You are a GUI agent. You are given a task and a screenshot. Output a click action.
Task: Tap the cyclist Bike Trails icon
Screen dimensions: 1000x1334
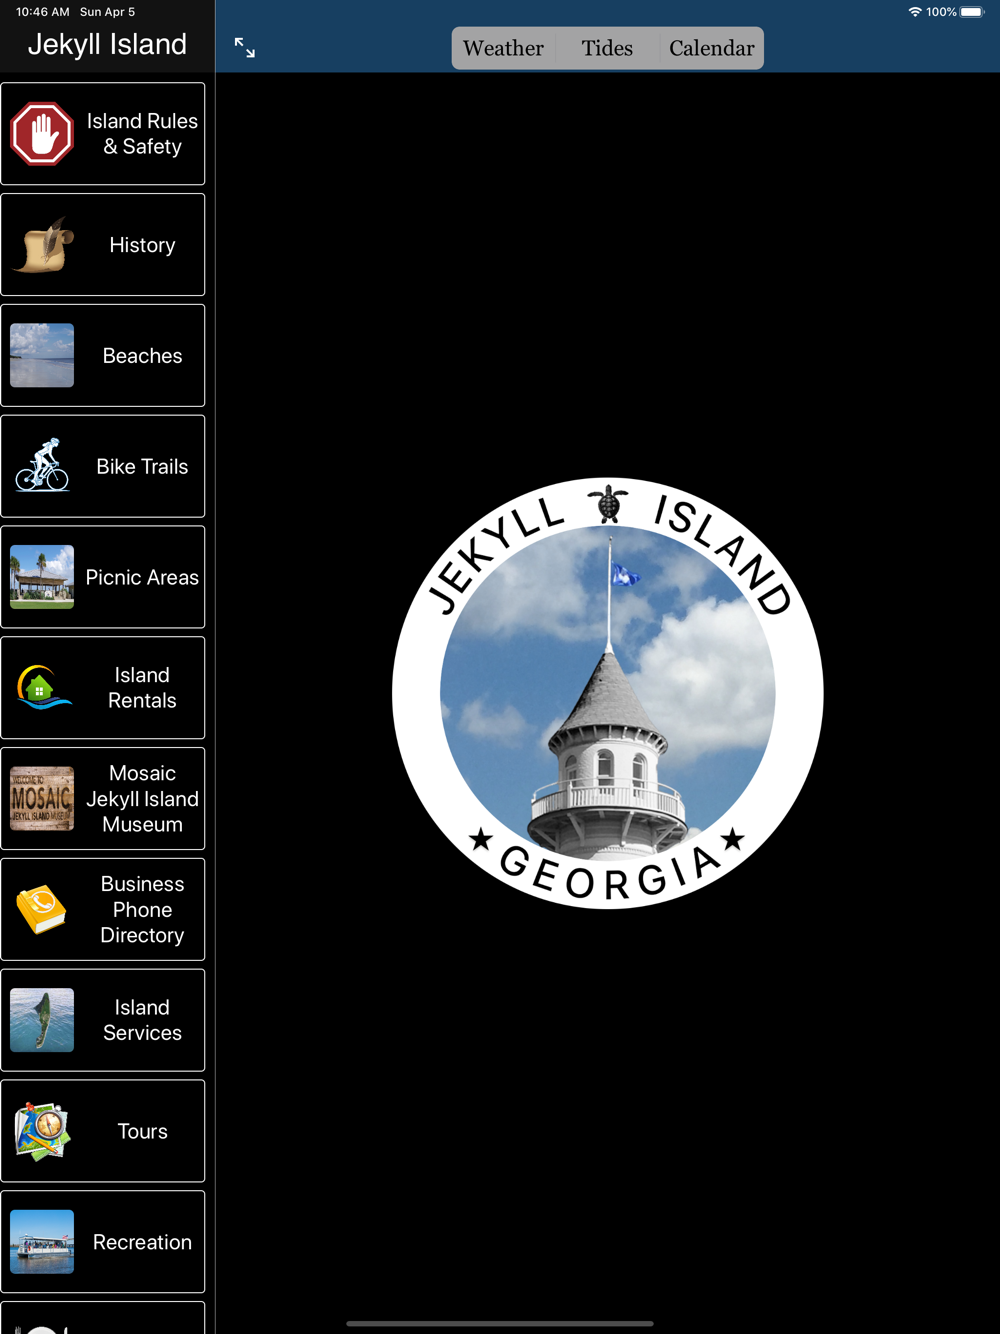[42, 466]
